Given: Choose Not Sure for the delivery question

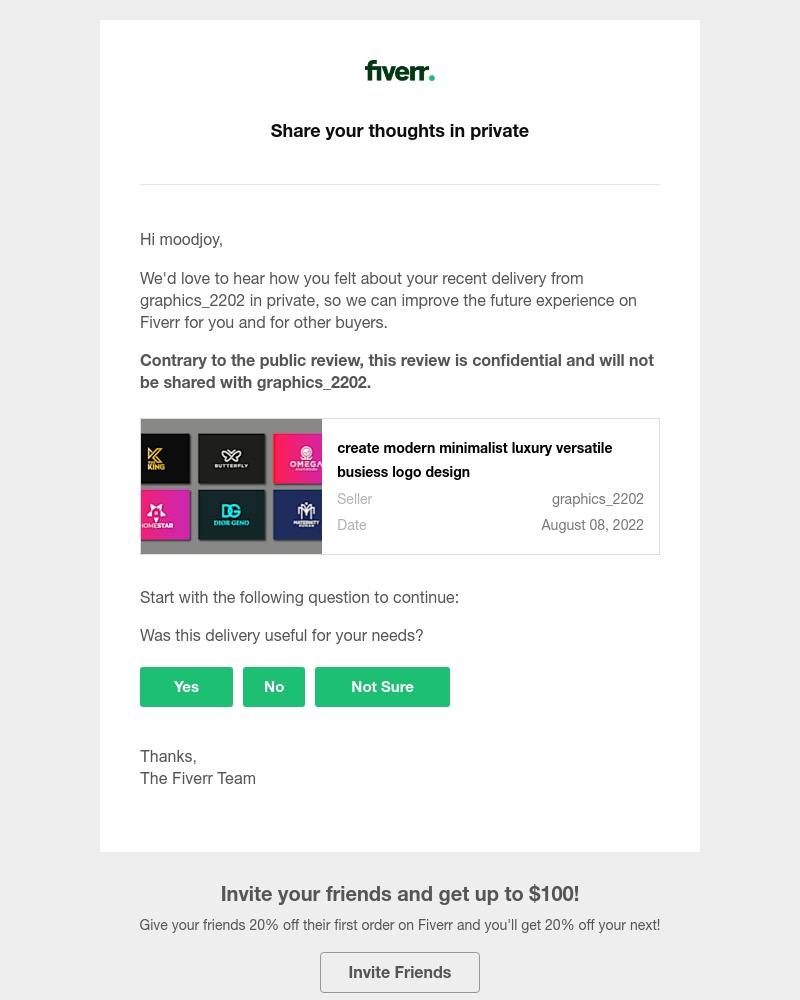Looking at the screenshot, I should [382, 687].
